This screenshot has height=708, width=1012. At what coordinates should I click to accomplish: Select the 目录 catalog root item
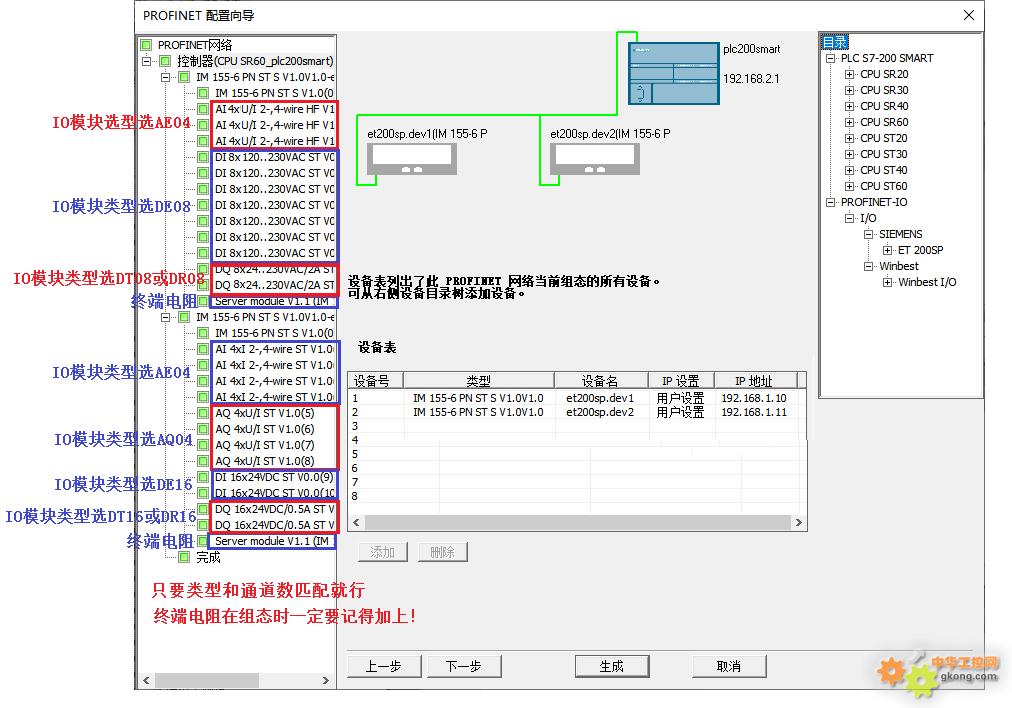[x=835, y=42]
